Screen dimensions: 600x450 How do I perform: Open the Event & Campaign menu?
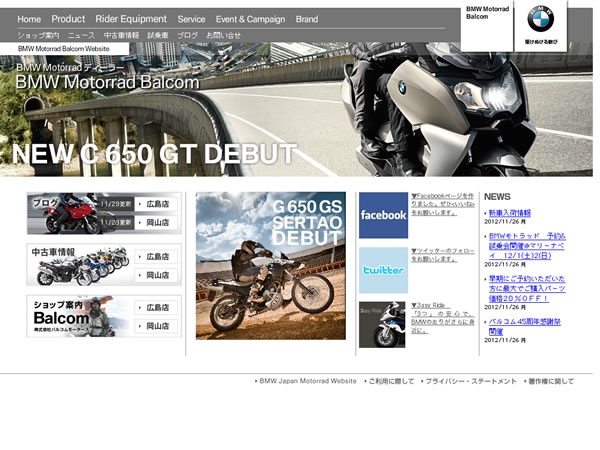pyautogui.click(x=250, y=19)
